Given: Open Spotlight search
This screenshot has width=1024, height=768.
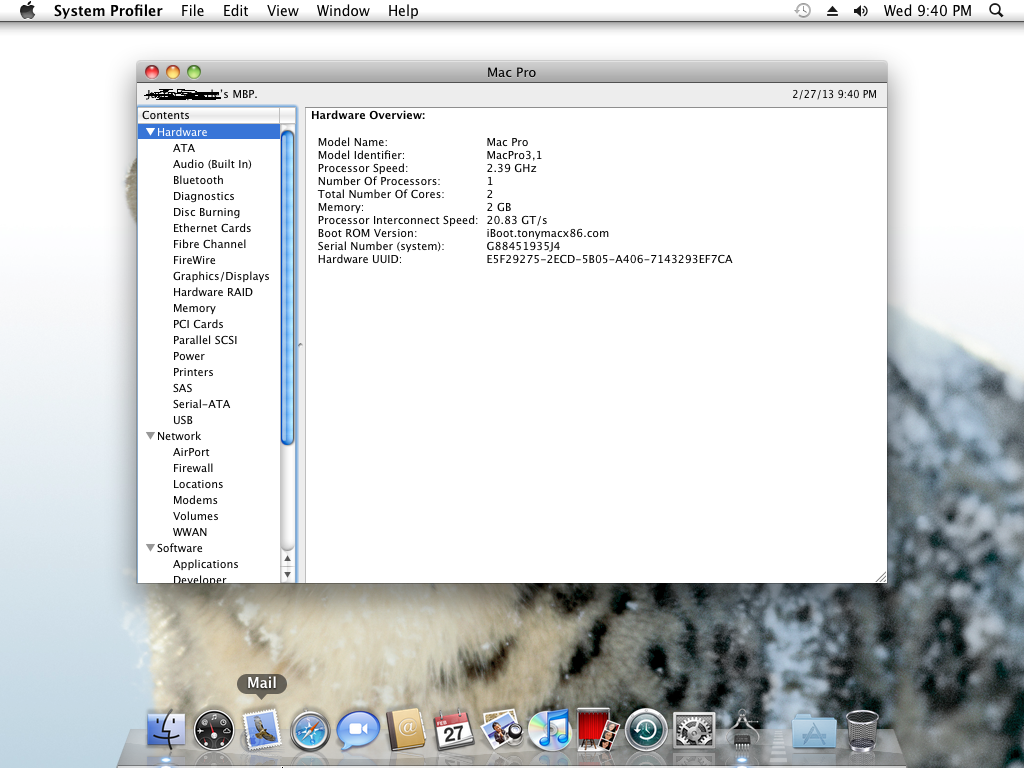Looking at the screenshot, I should click(x=996, y=10).
